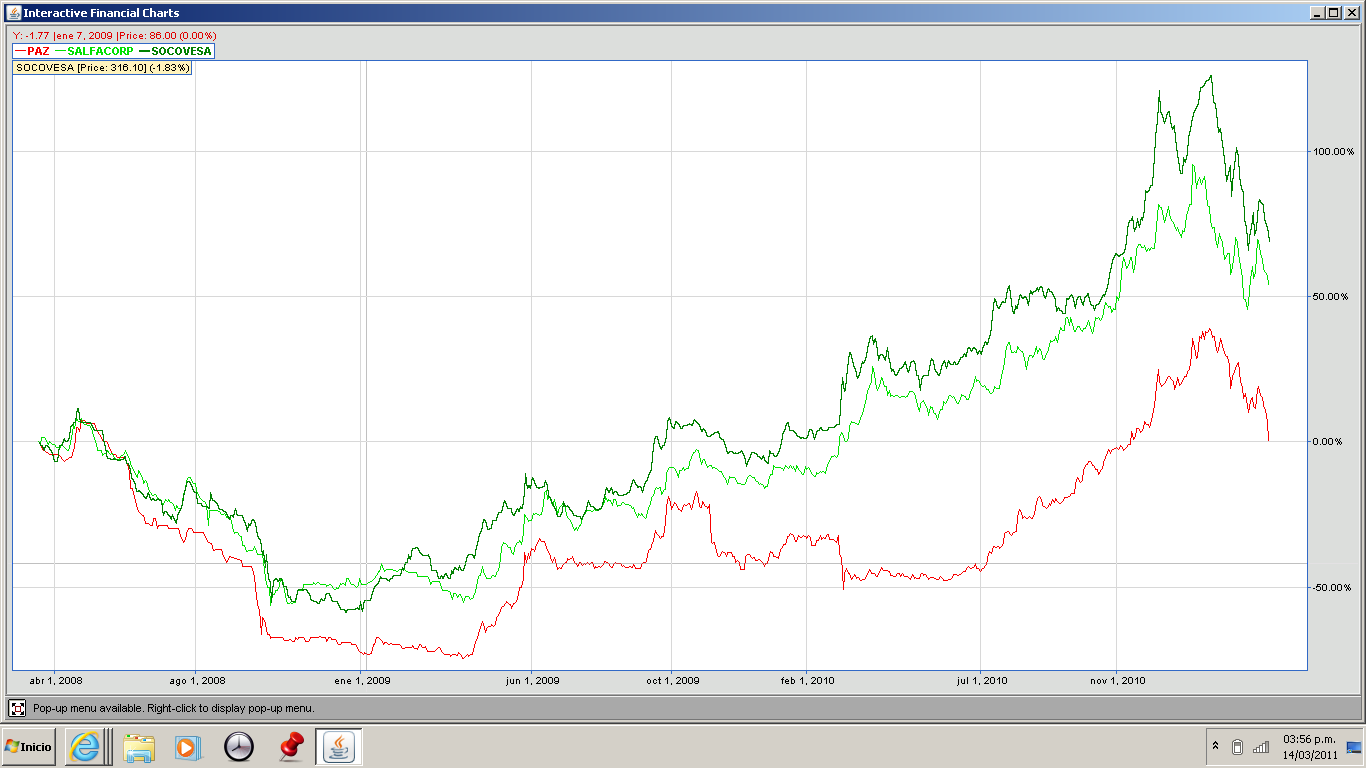Image resolution: width=1366 pixels, height=768 pixels.
Task: Maximize the Interactive Financial Charts window
Action: (x=1333, y=13)
